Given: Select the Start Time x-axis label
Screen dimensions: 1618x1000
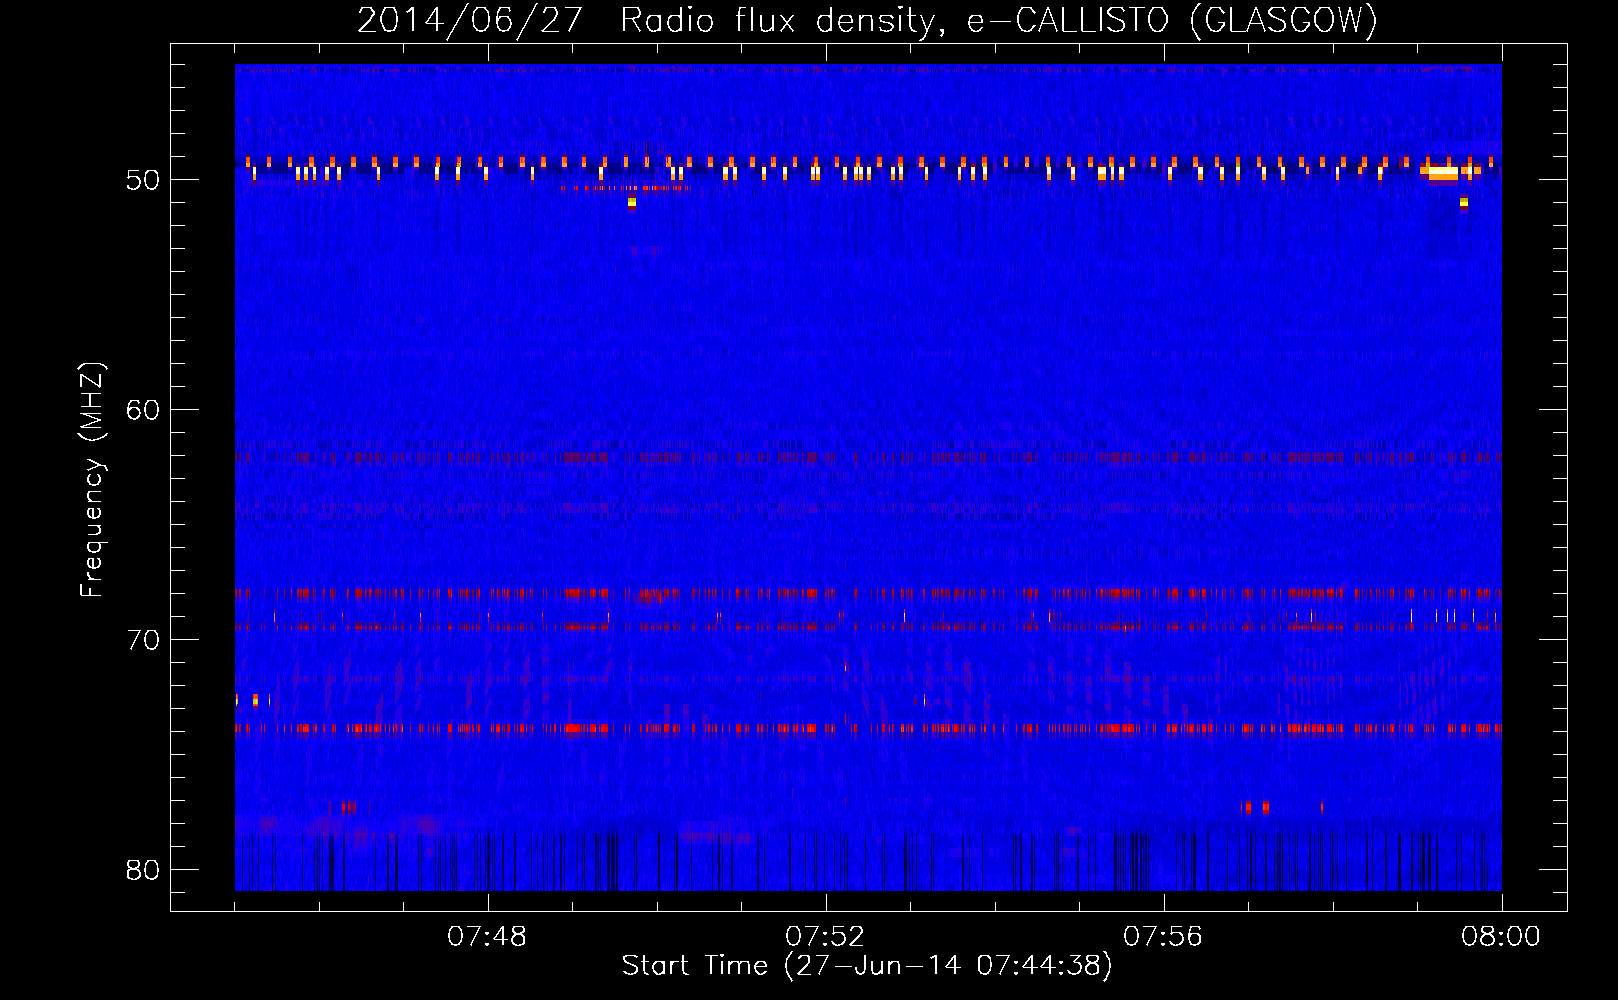Looking at the screenshot, I should [x=866, y=966].
